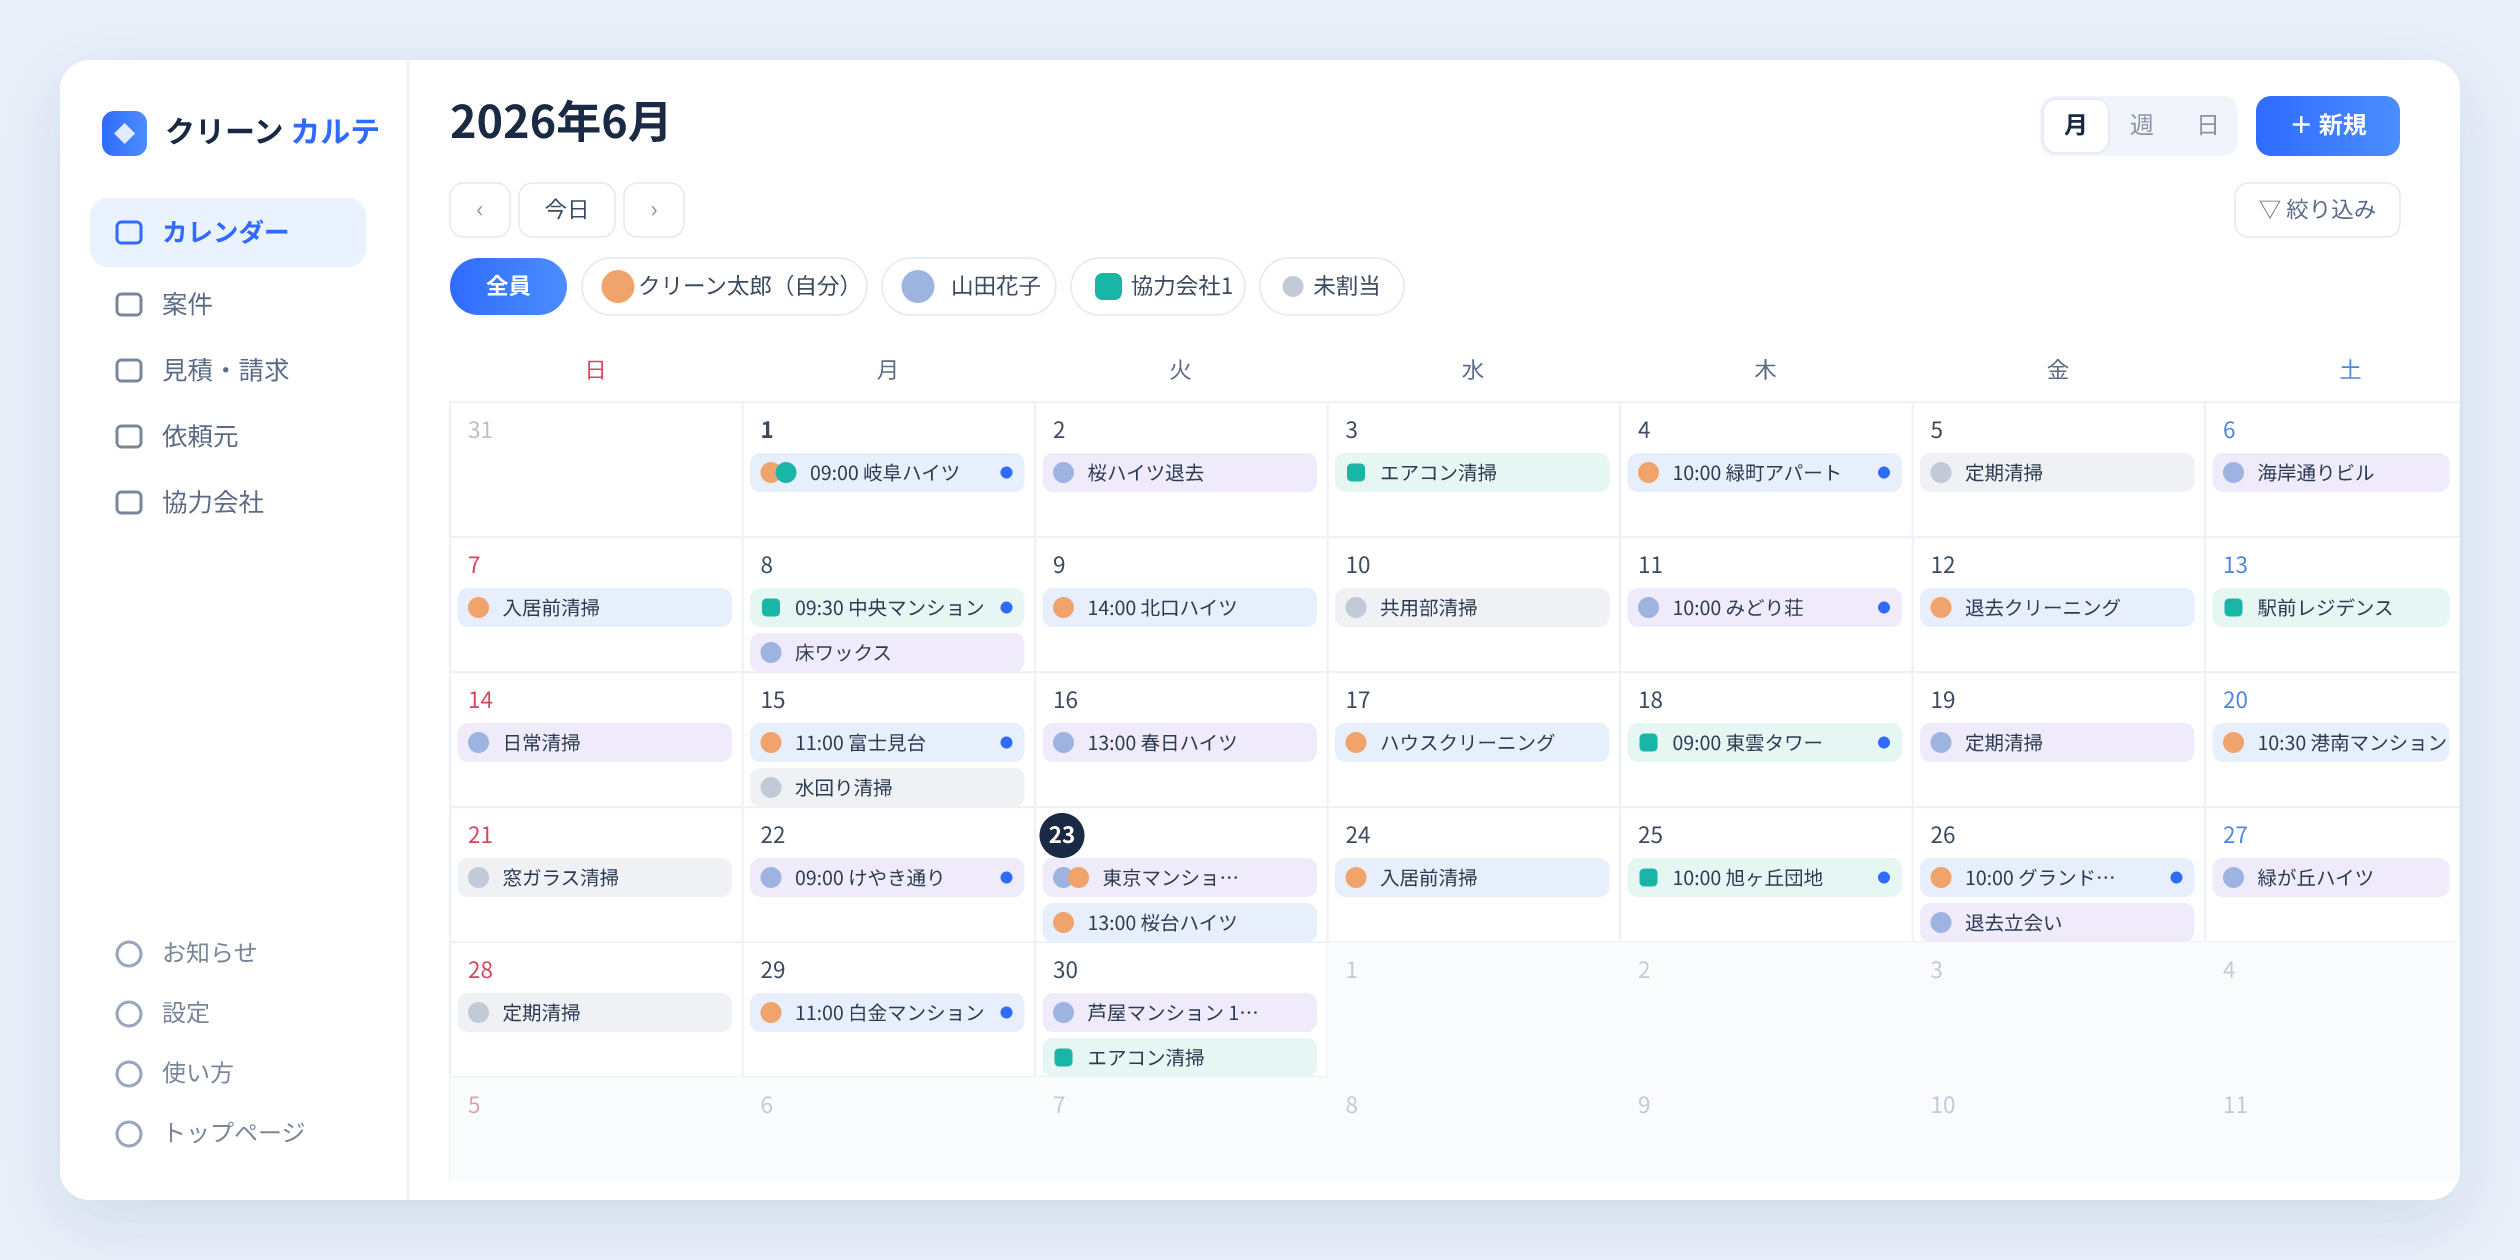Screen dimensions: 2520x1260
Task: Click the お知らせ circle icon
Action: pyautogui.click(x=129, y=953)
